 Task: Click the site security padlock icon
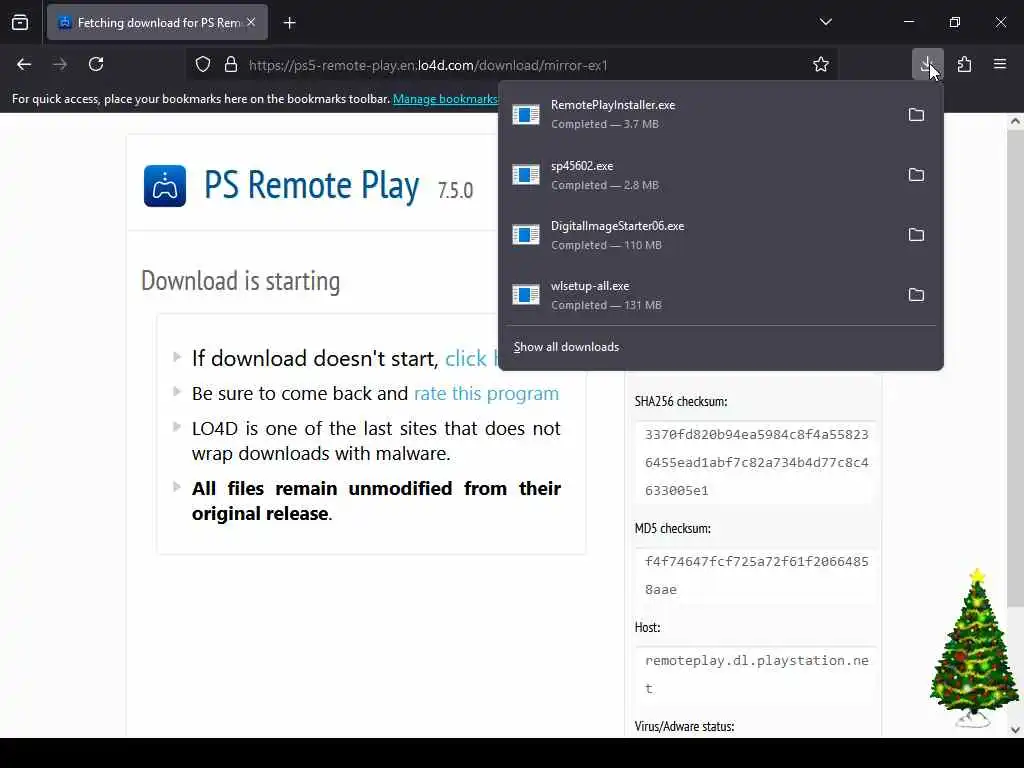click(x=231, y=65)
